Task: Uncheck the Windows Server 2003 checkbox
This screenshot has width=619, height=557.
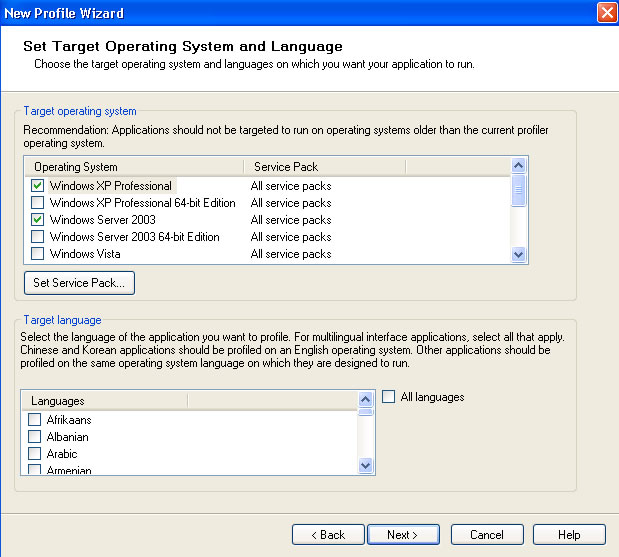Action: coord(38,219)
